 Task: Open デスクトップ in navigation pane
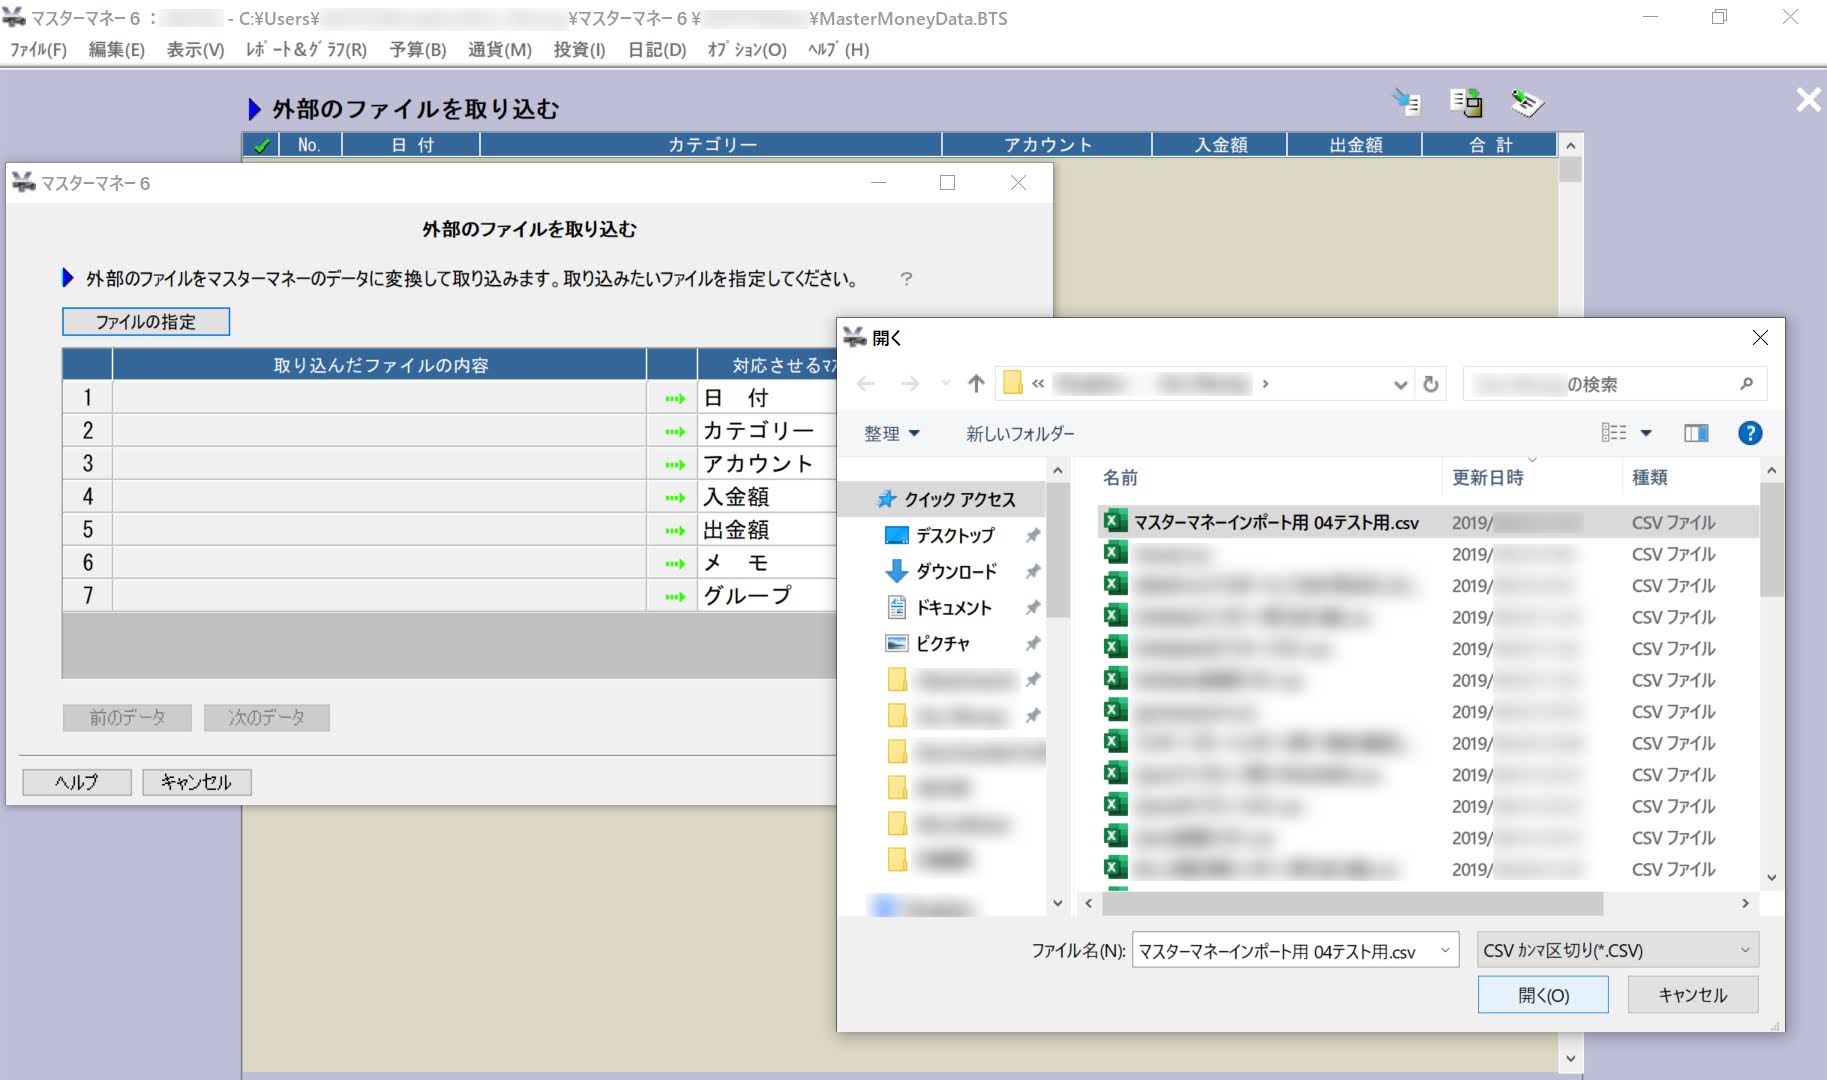point(955,535)
